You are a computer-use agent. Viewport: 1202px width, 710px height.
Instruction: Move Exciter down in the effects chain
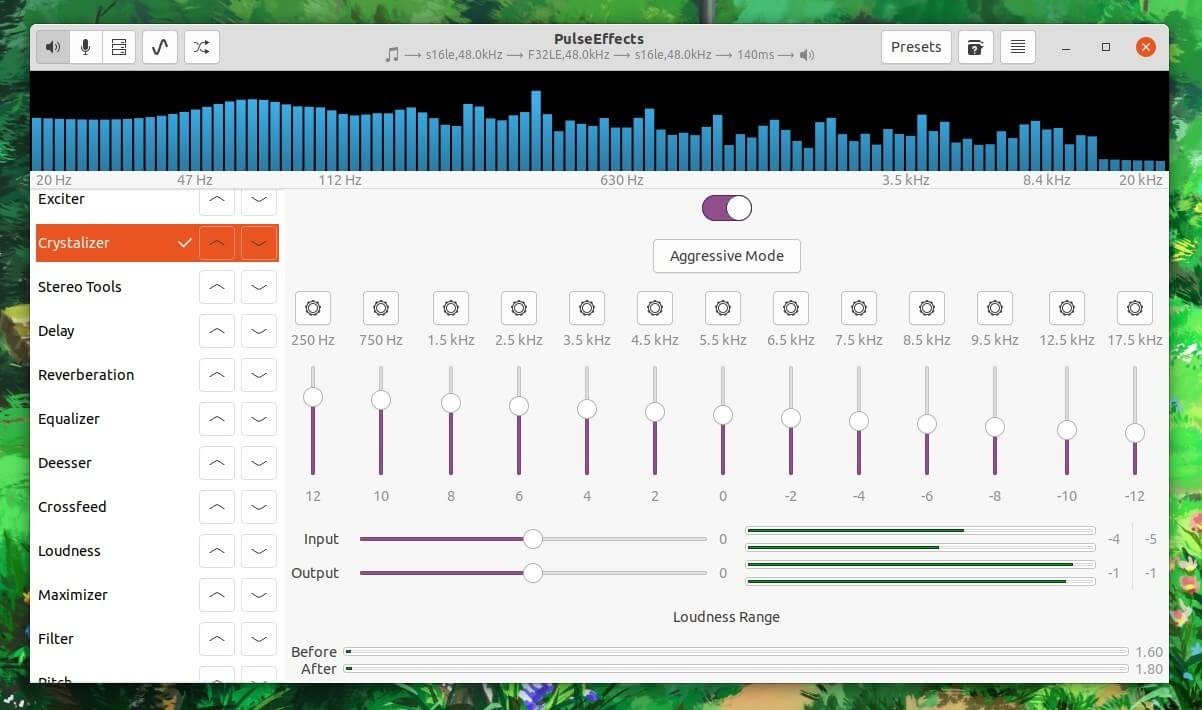(x=258, y=201)
